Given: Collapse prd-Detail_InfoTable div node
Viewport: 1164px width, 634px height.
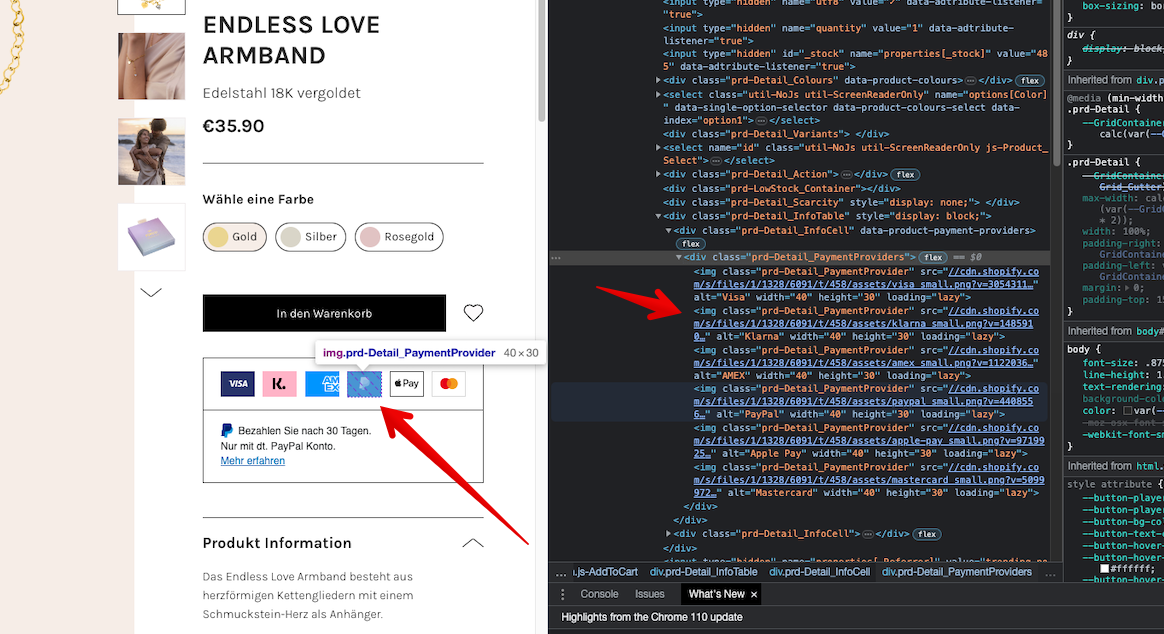Looking at the screenshot, I should point(658,217).
